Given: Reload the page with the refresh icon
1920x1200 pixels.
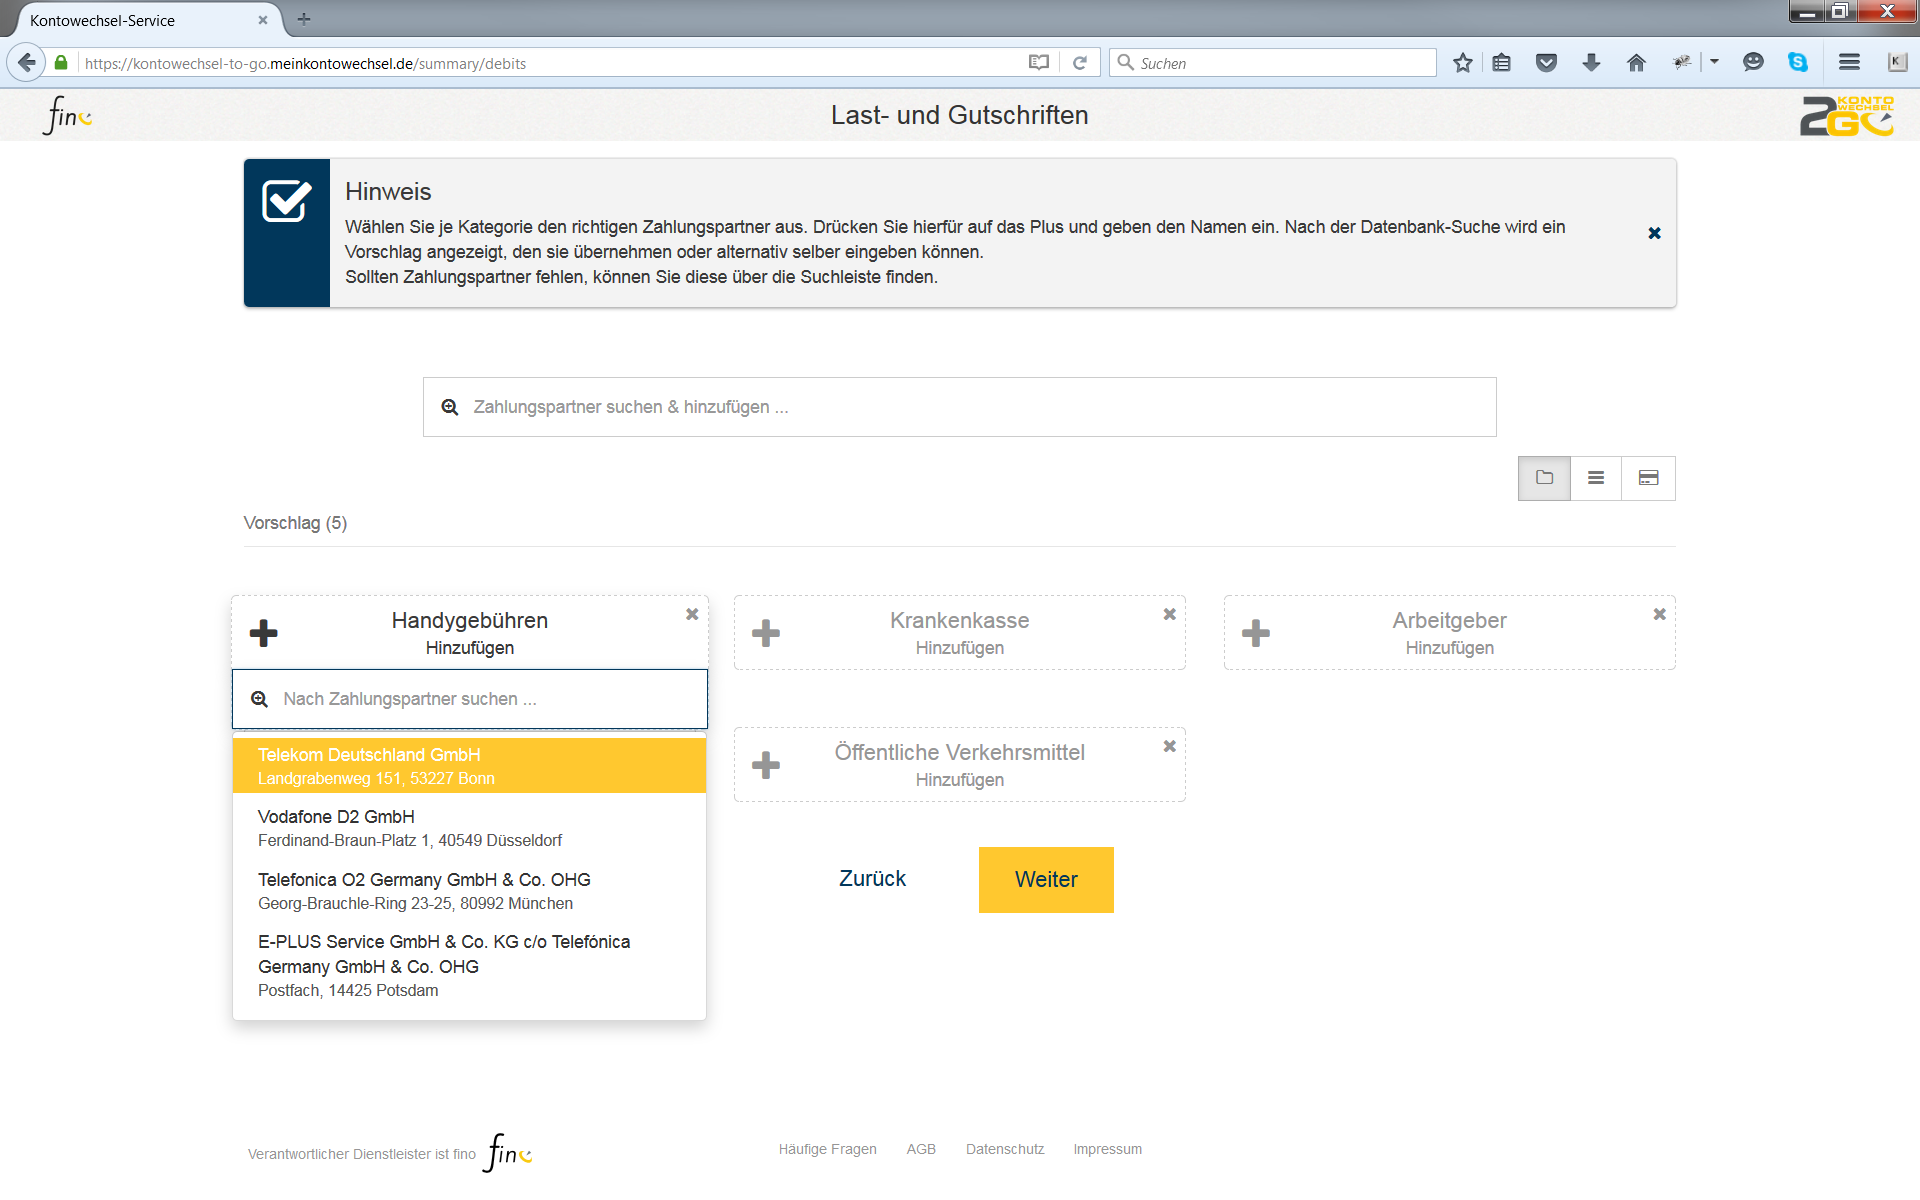Looking at the screenshot, I should point(1080,63).
